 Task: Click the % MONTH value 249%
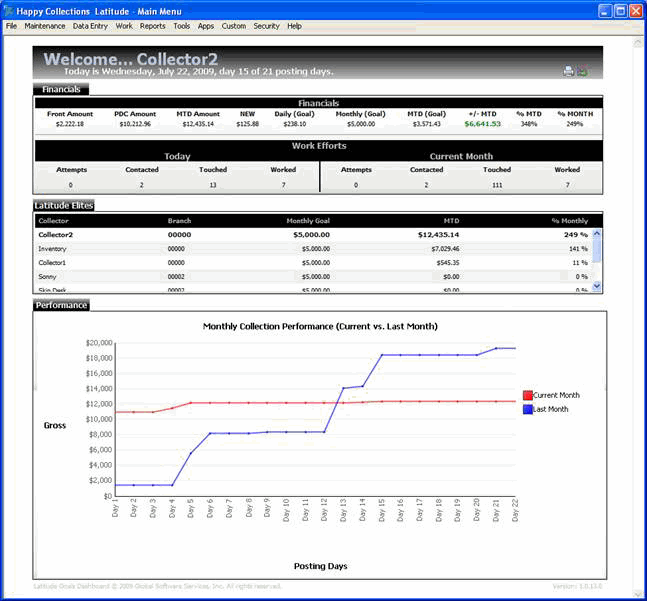coord(575,124)
